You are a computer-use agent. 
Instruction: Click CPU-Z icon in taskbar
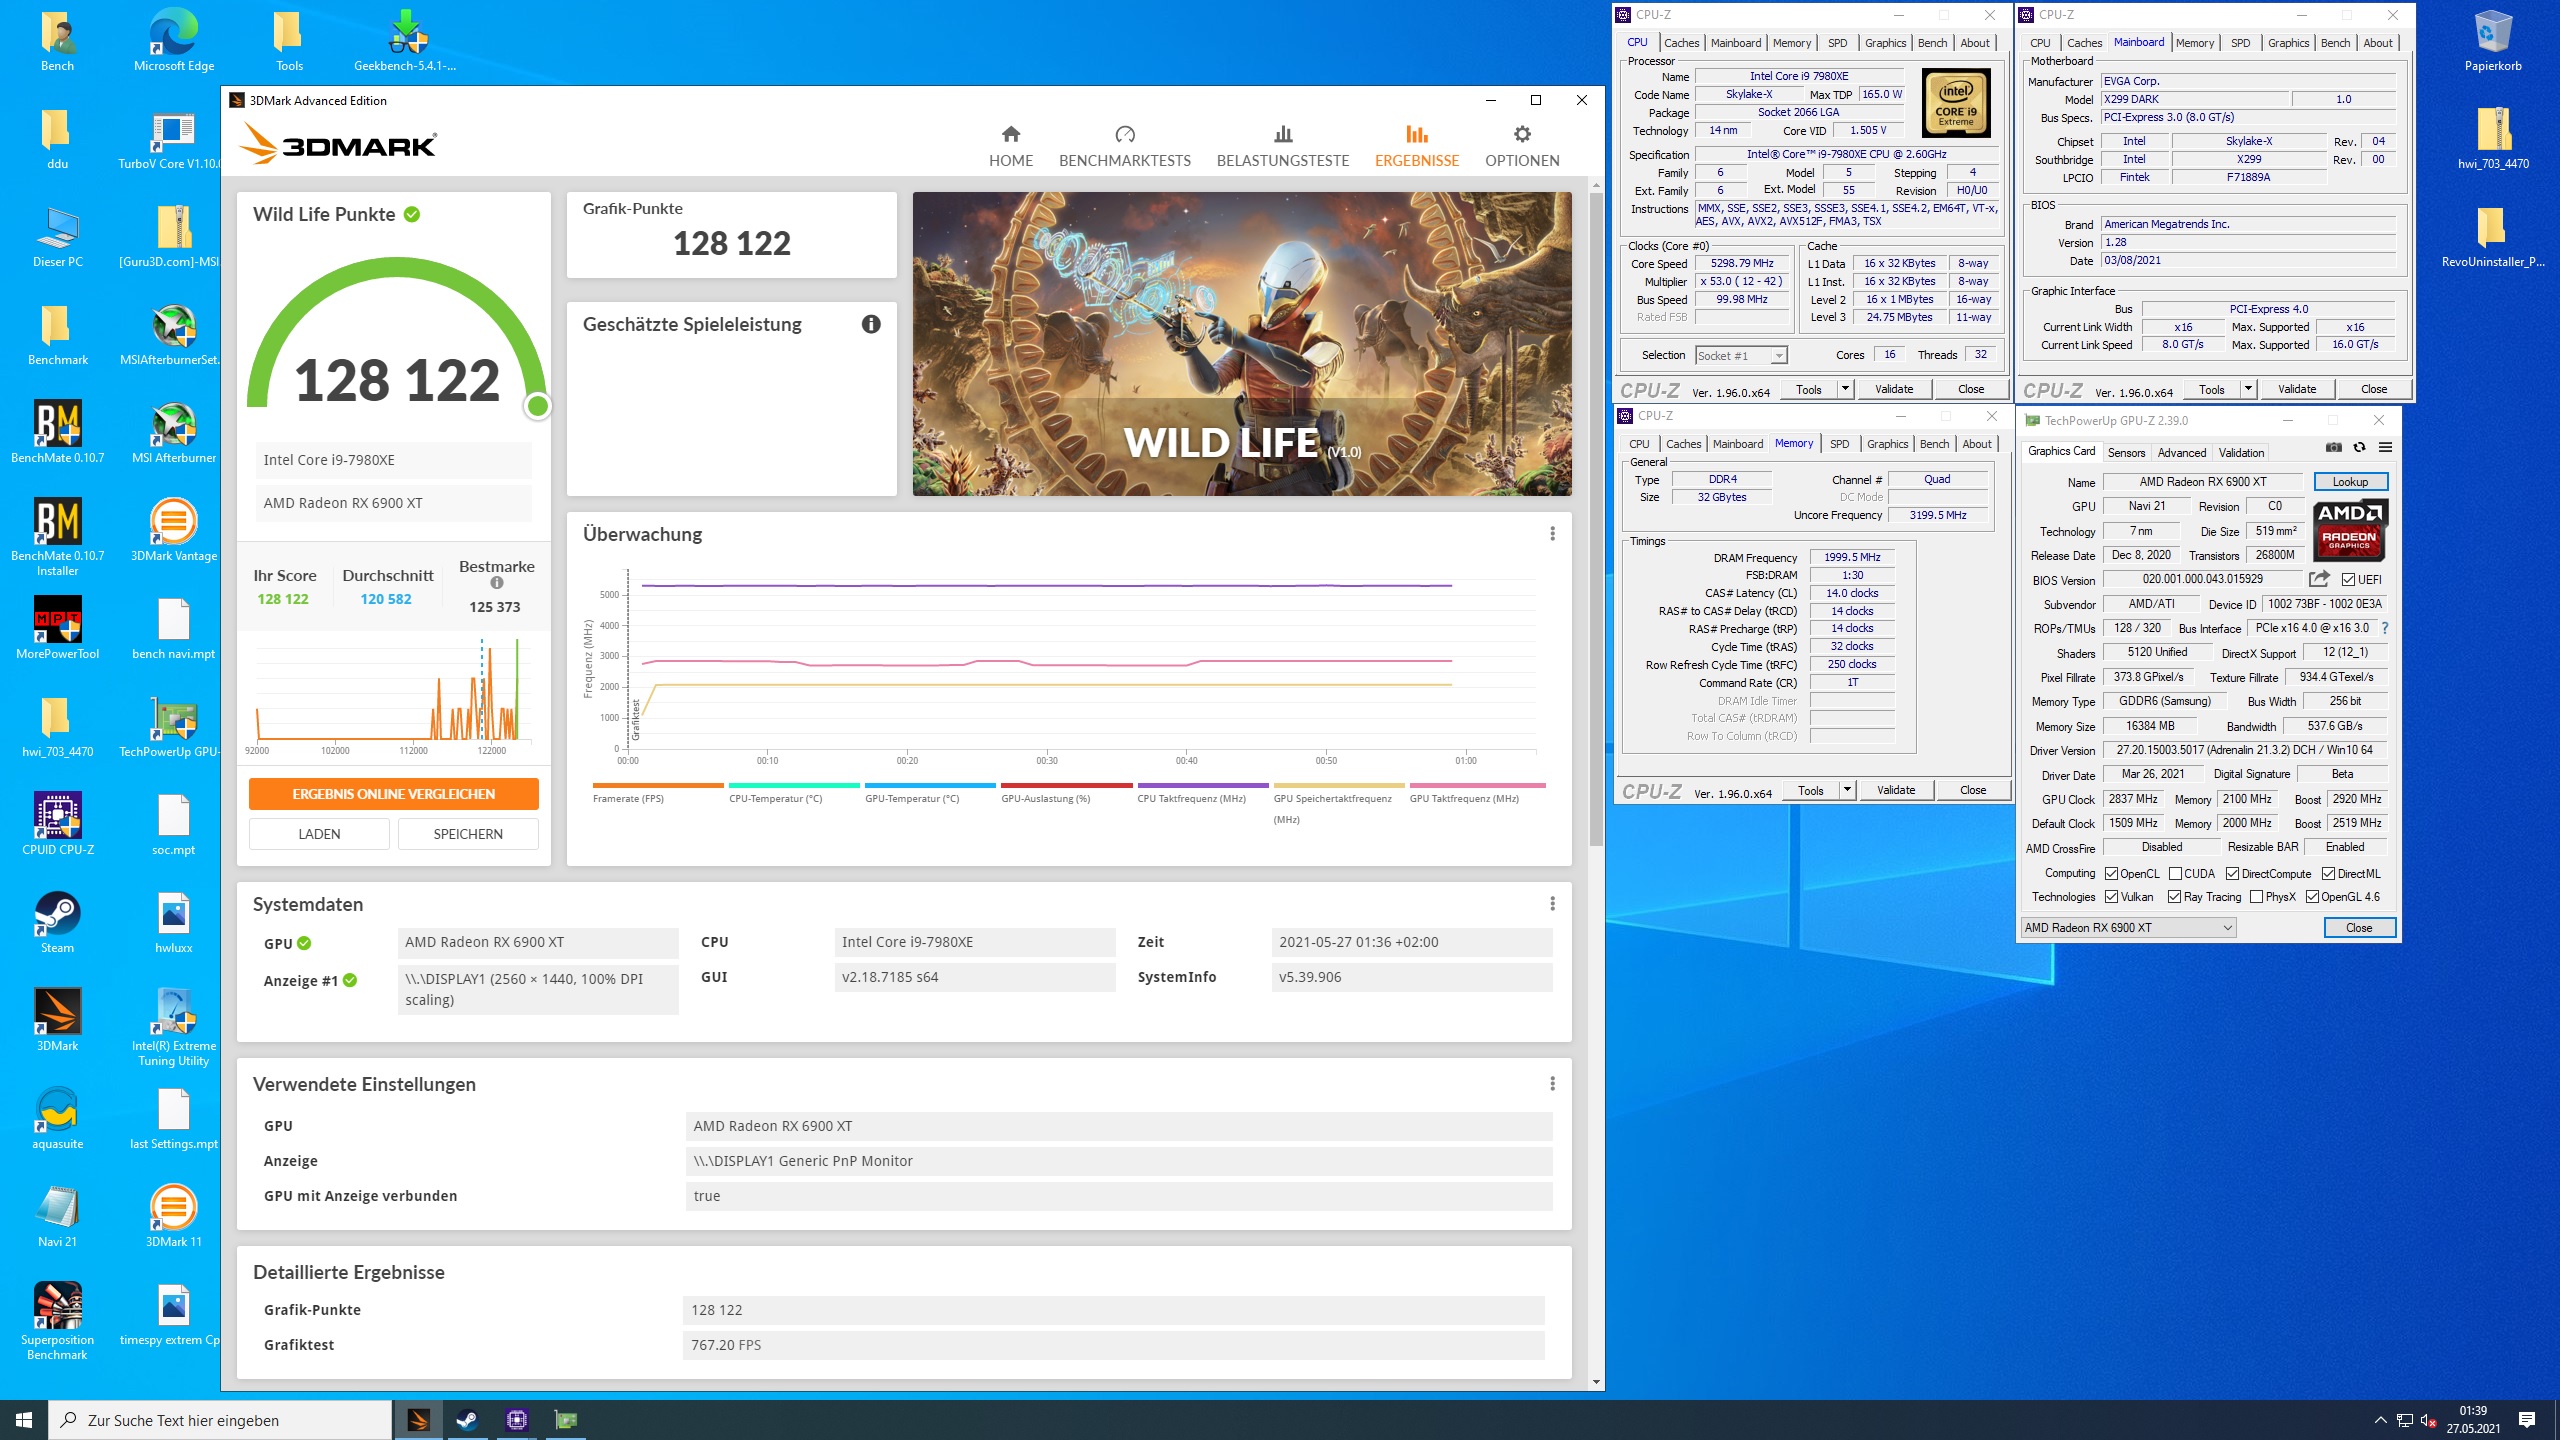(x=516, y=1420)
